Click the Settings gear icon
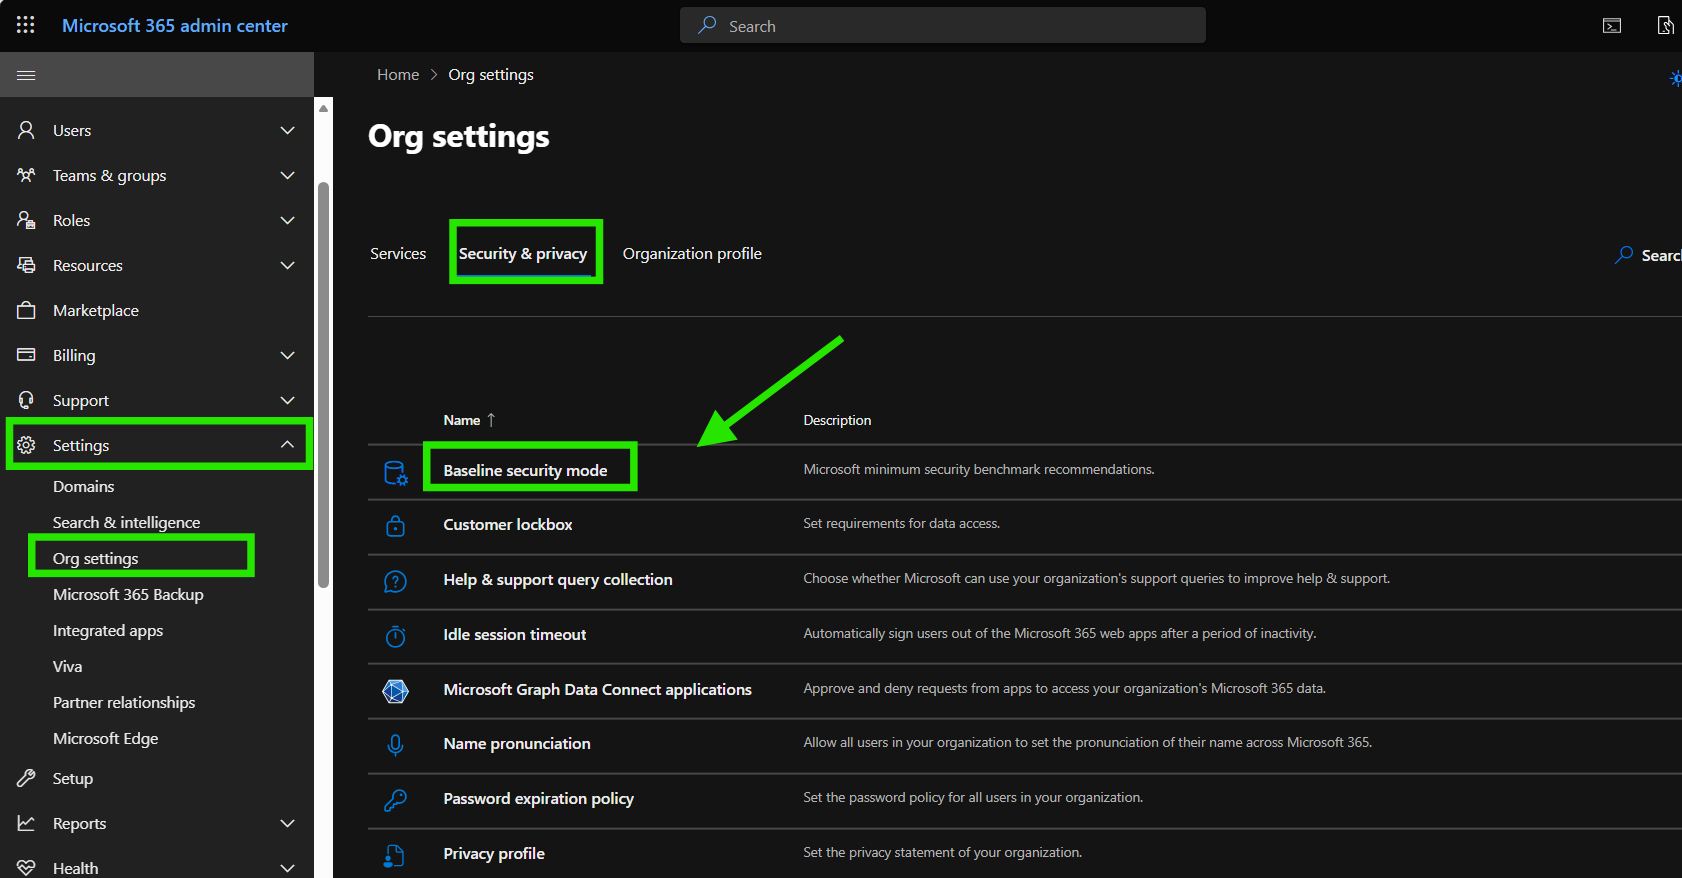Viewport: 1682px width, 878px height. [26, 445]
